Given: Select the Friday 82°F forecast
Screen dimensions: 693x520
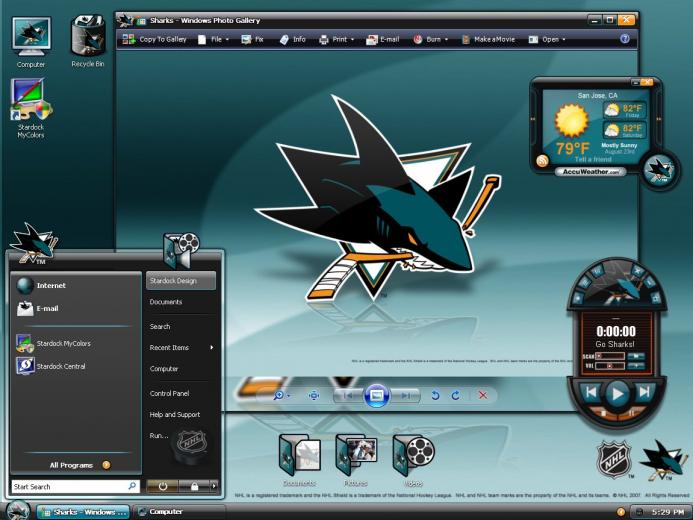Looking at the screenshot, I should tap(624, 110).
